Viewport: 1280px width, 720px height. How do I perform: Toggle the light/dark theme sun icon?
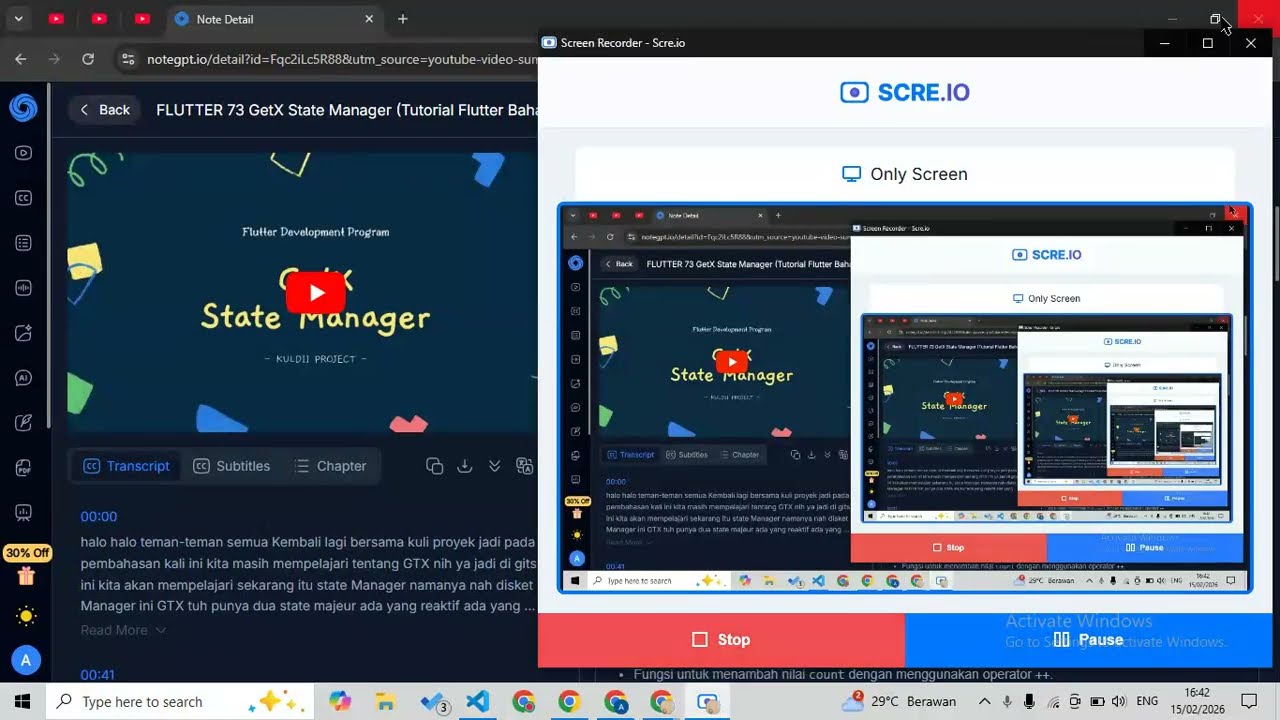(x=25, y=616)
